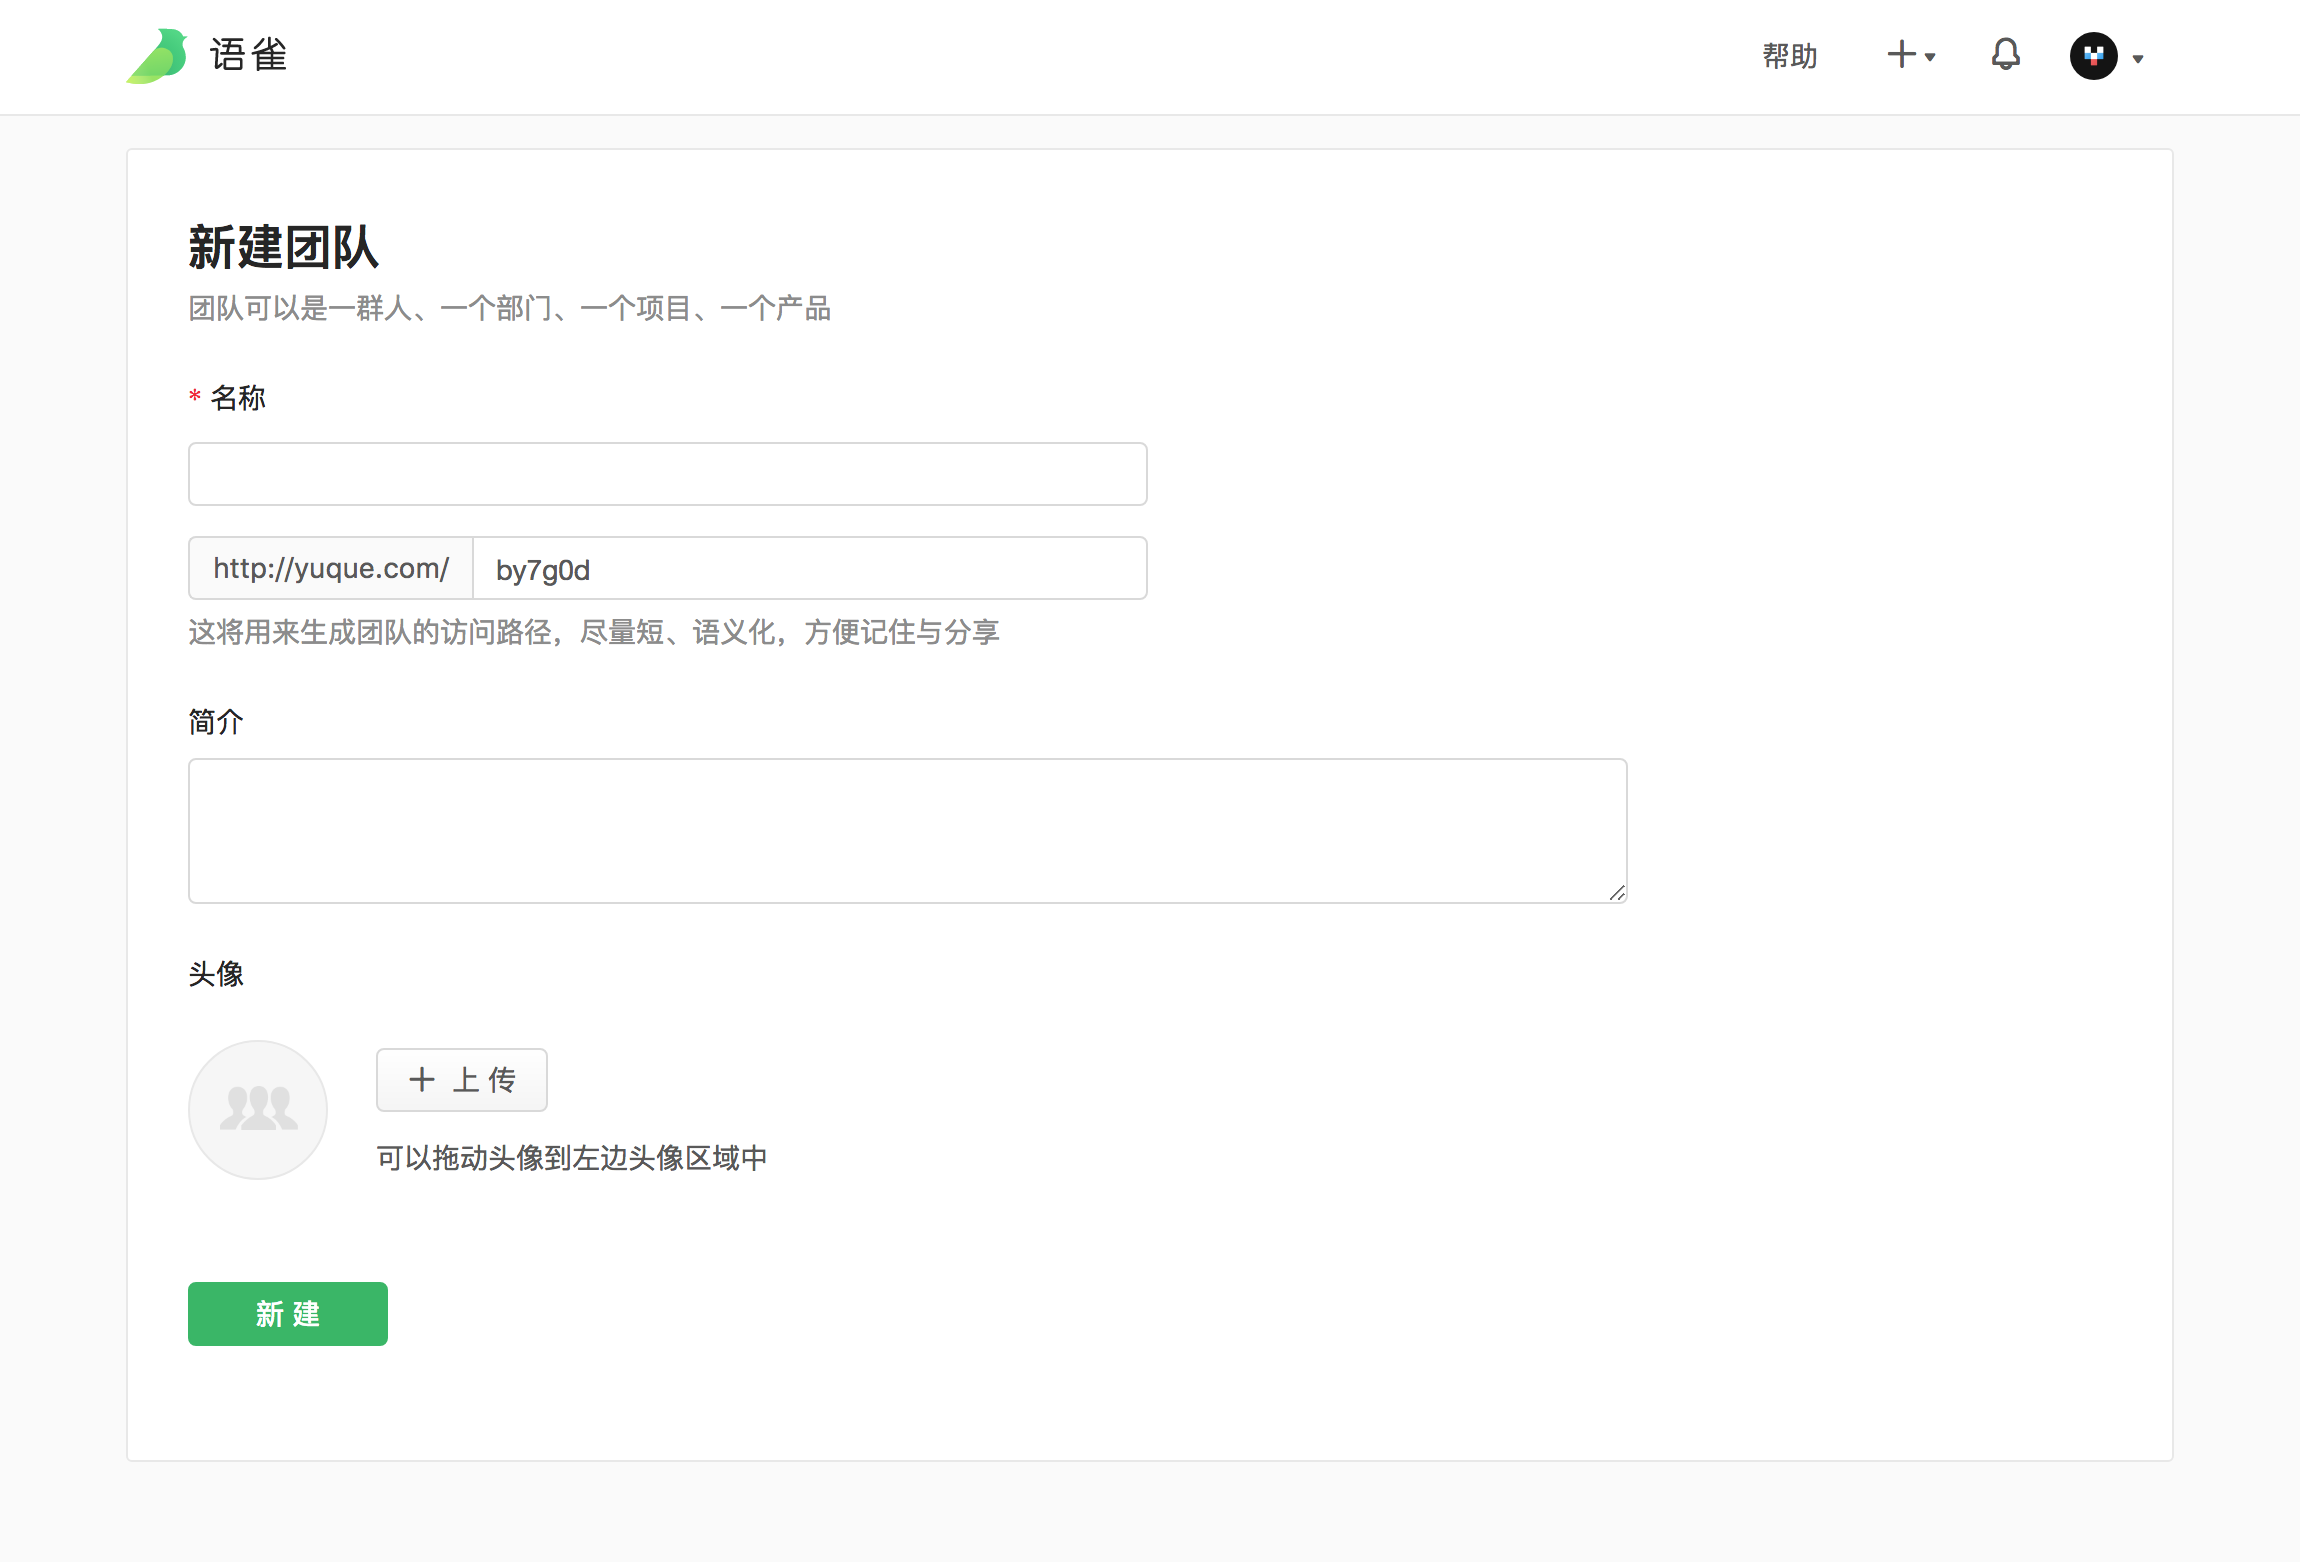Click the 新建团队 page heading
2300x1562 pixels.
[x=283, y=248]
